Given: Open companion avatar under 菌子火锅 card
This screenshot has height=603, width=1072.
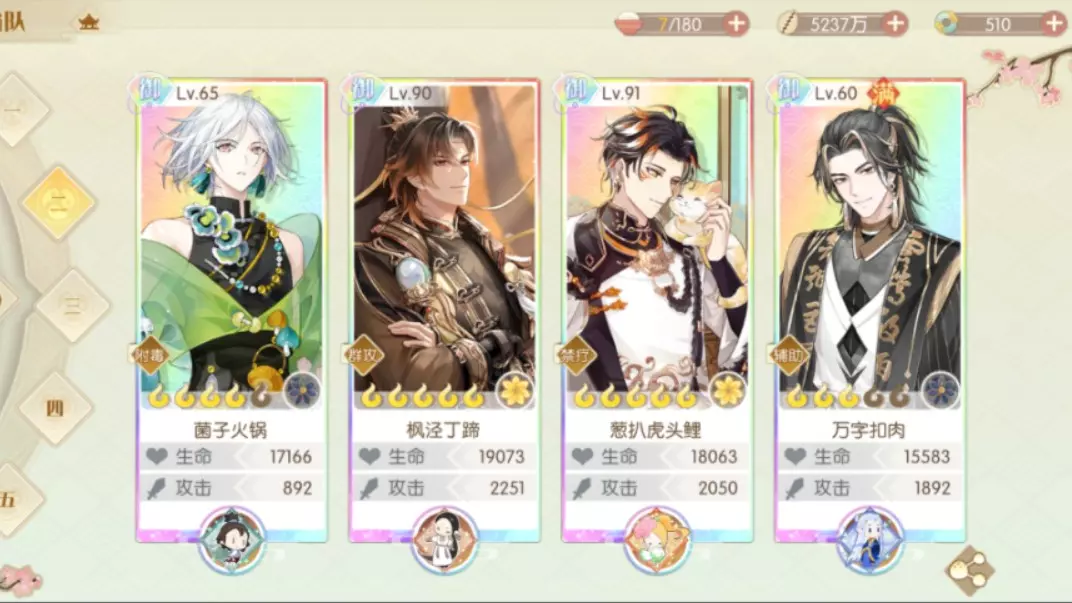Looking at the screenshot, I should click(x=232, y=540).
